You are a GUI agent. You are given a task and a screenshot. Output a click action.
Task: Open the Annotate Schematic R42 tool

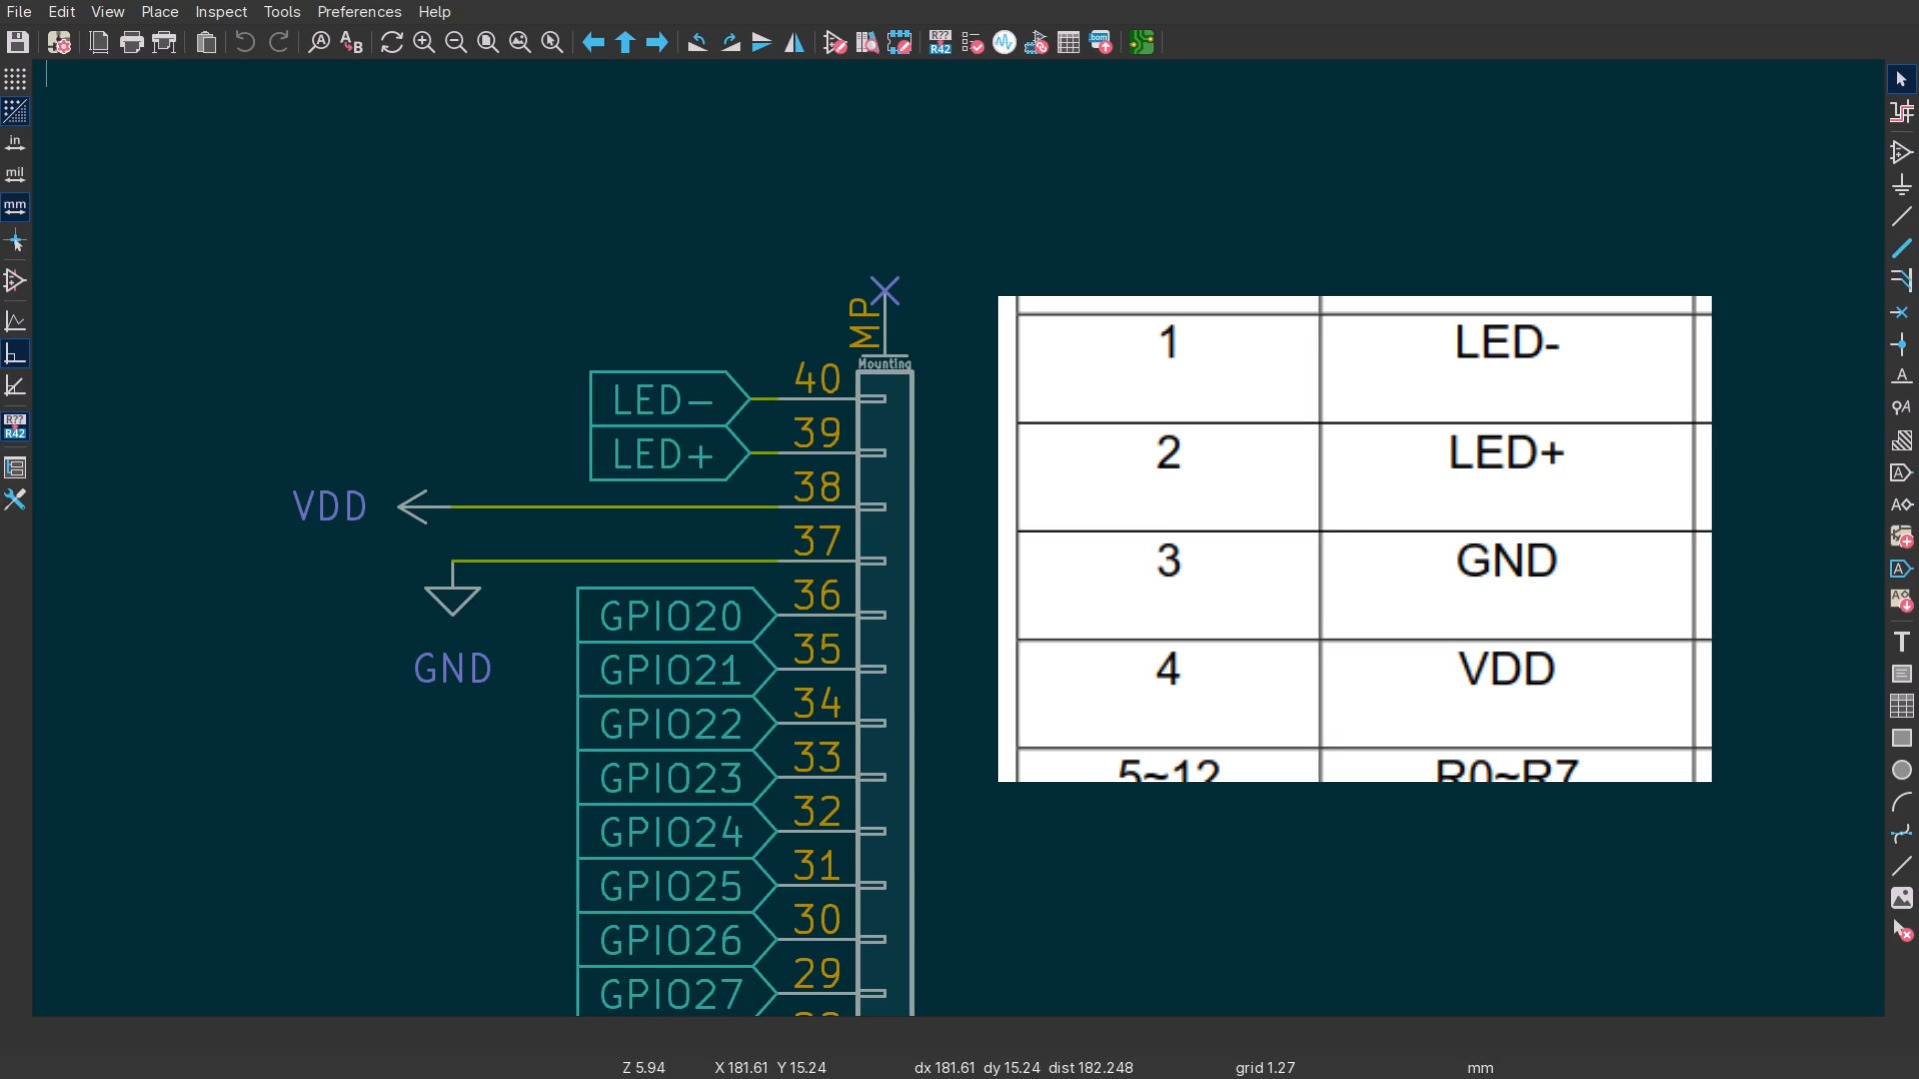[x=940, y=42]
